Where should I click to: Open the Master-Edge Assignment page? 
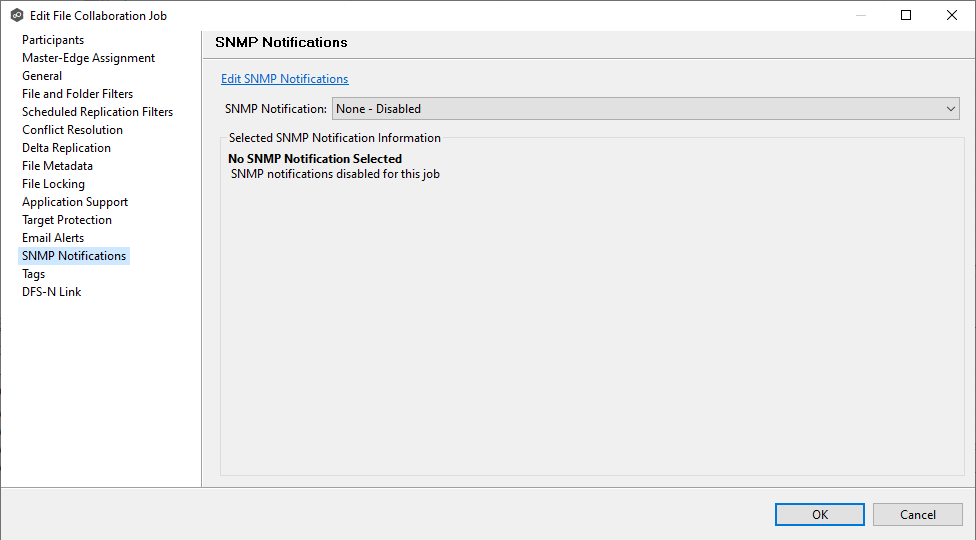[x=88, y=58]
